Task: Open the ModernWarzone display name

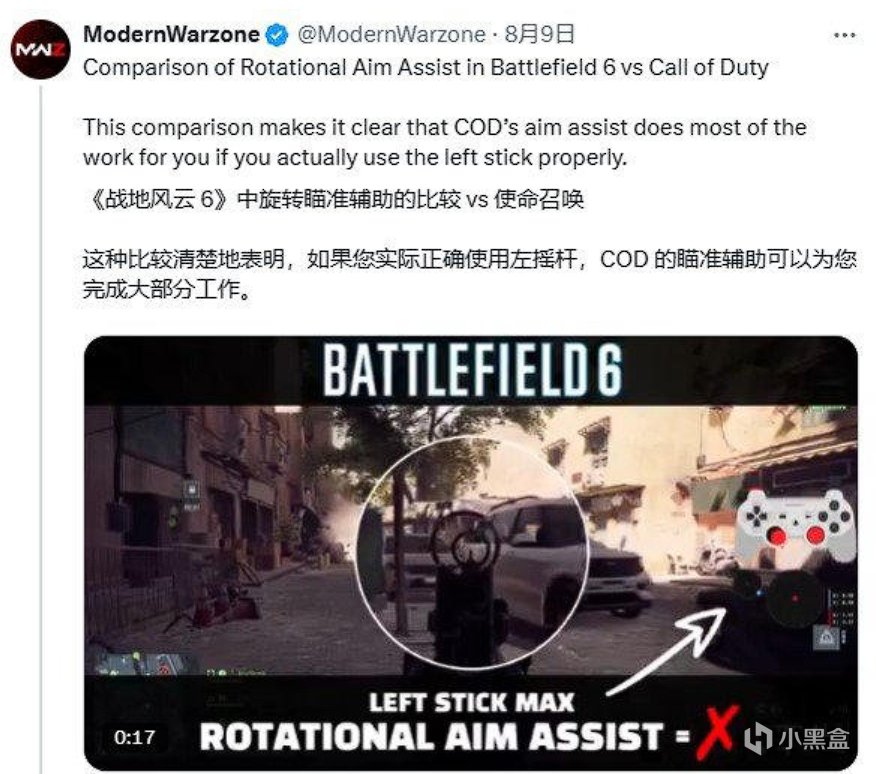Action: 171,35
